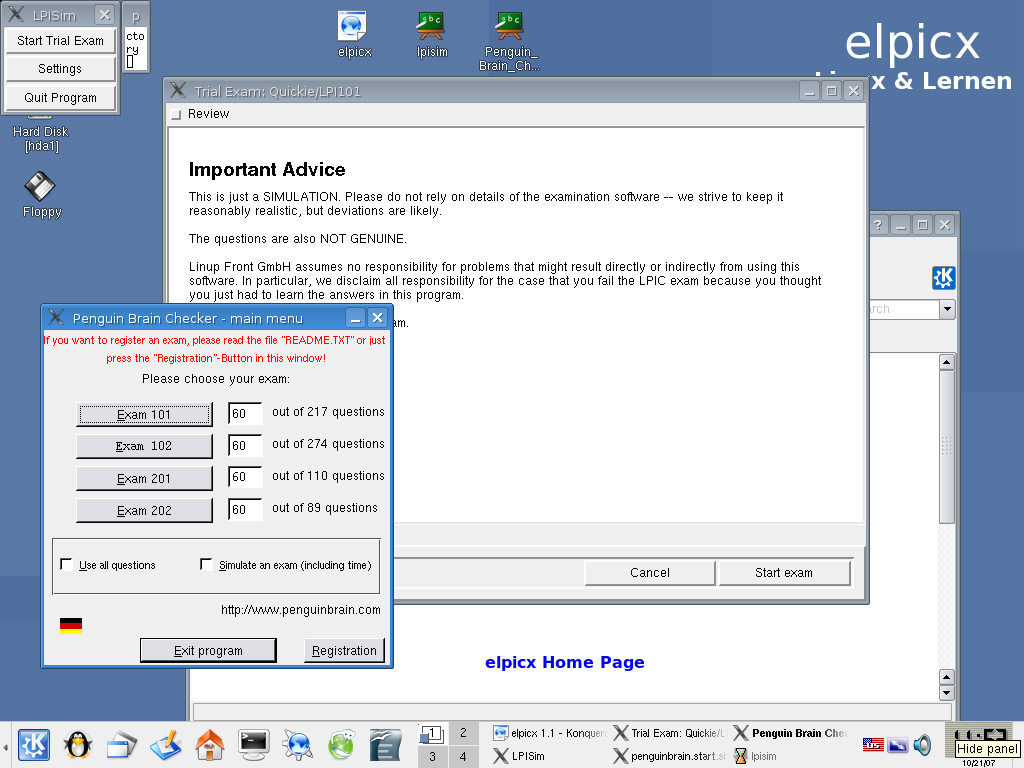Click the left panel hide arrow

5,745
